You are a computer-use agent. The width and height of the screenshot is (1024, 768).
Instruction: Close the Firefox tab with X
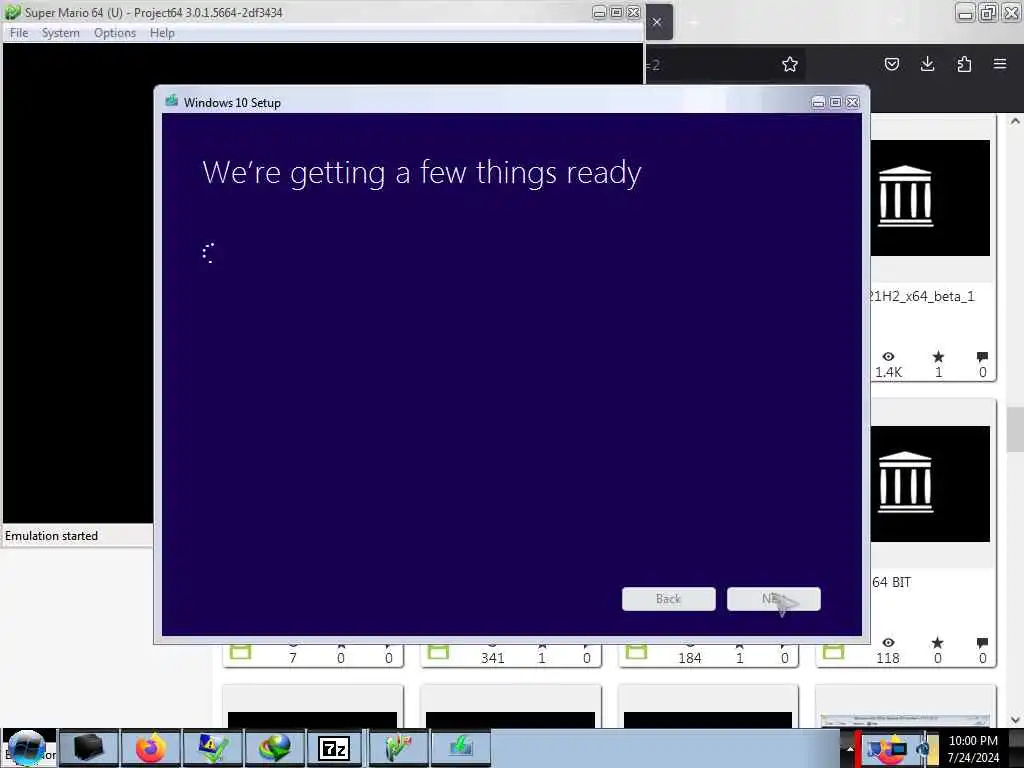click(657, 22)
